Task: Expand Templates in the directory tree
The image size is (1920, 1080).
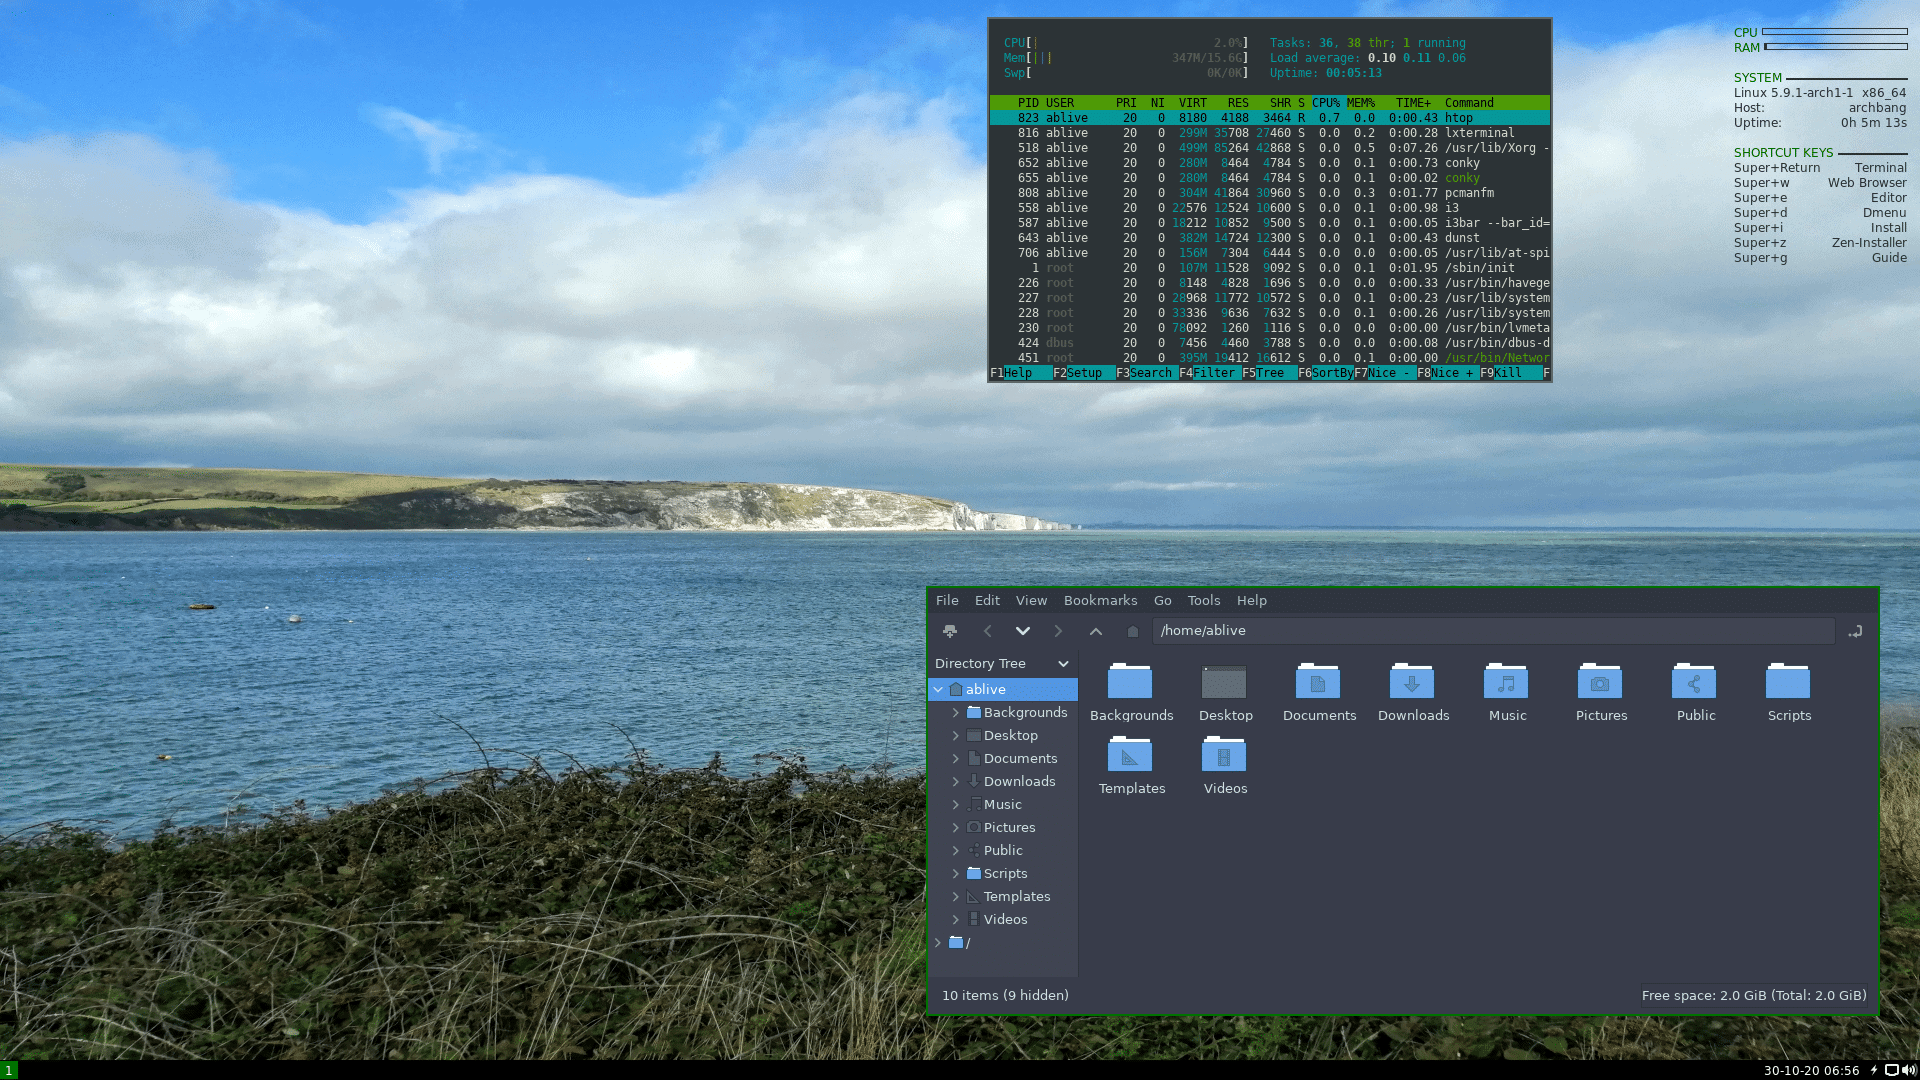Action: (x=955, y=896)
